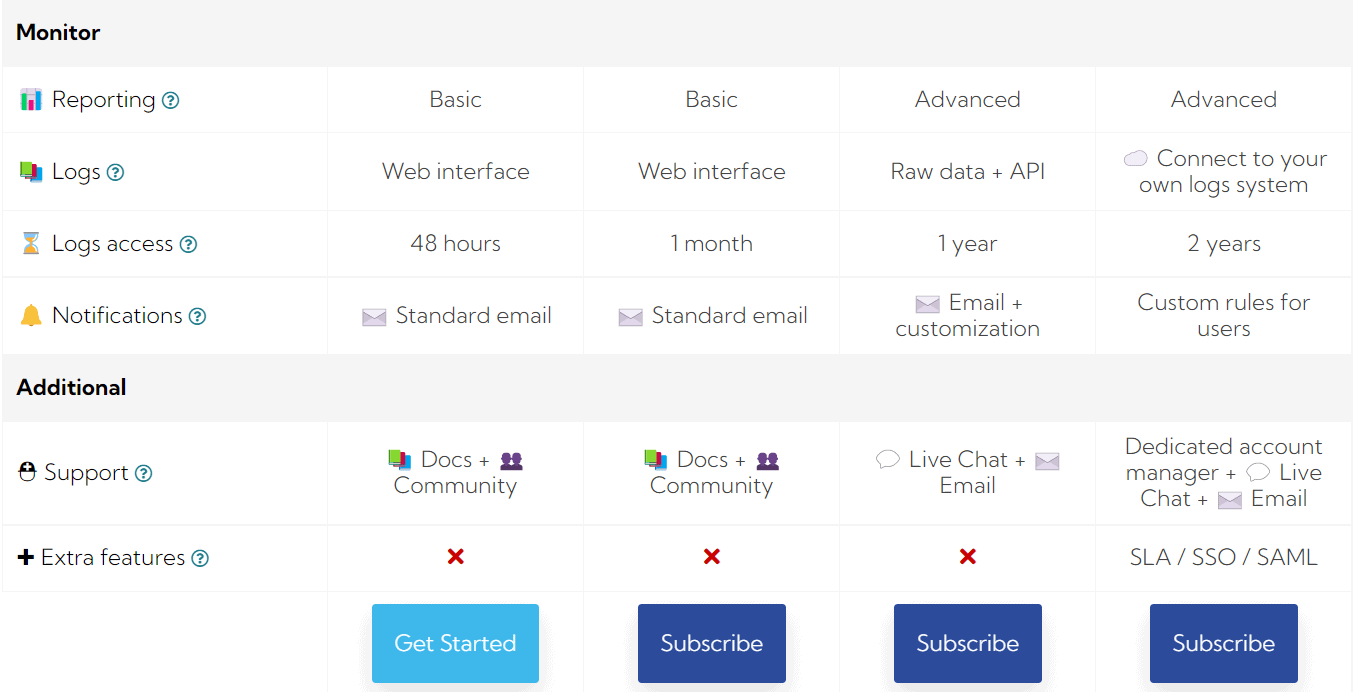Open the Extra features help icon
The image size is (1355, 692).
[200, 558]
